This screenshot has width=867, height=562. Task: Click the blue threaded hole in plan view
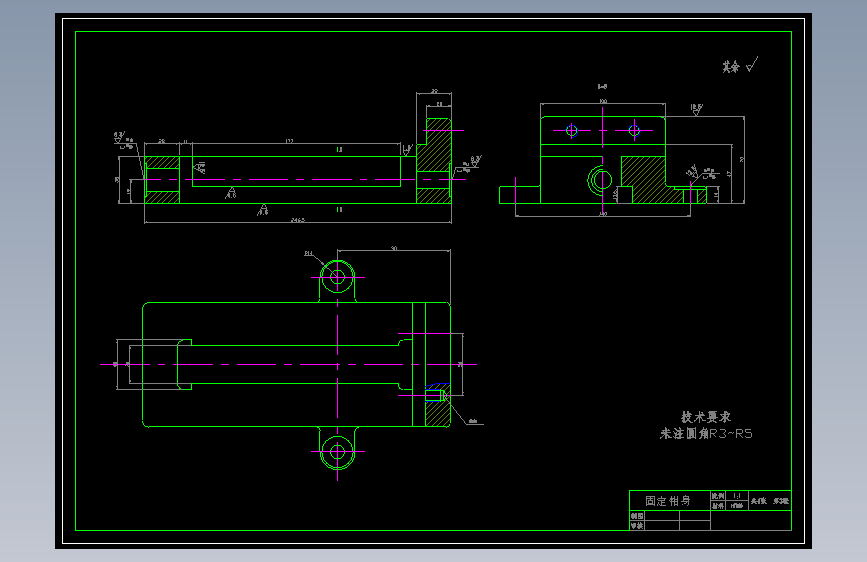(x=435, y=396)
